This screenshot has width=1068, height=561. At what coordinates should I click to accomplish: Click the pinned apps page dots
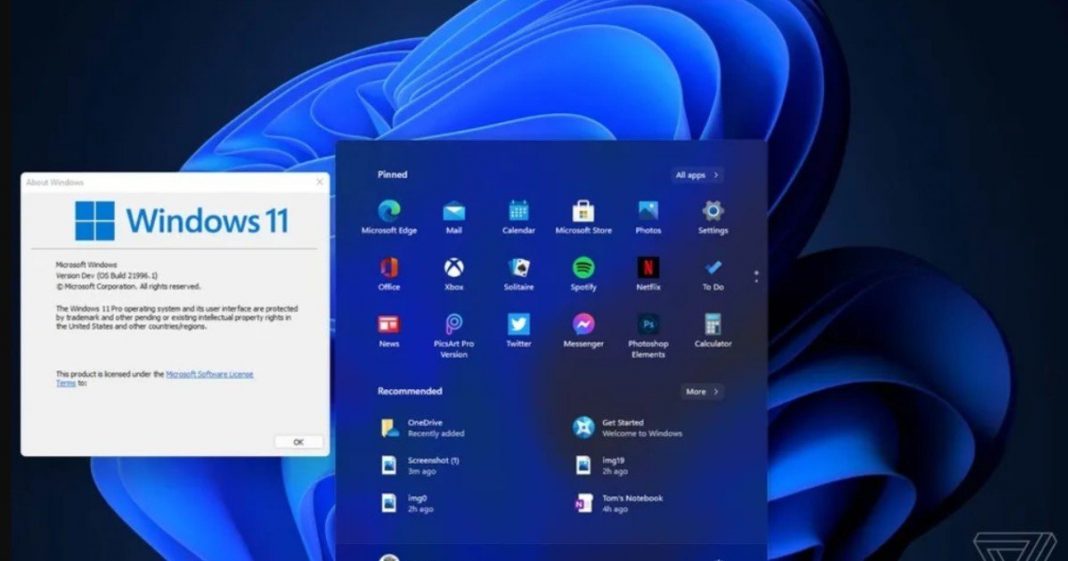756,275
